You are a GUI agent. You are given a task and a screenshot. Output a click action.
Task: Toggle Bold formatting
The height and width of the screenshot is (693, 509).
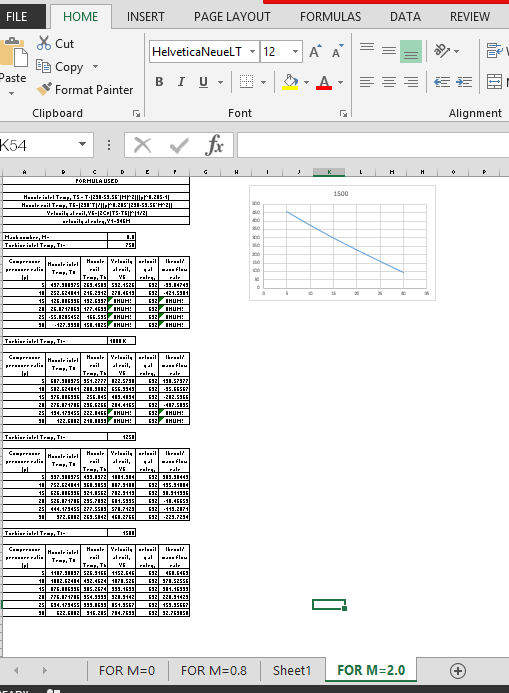coord(160,82)
